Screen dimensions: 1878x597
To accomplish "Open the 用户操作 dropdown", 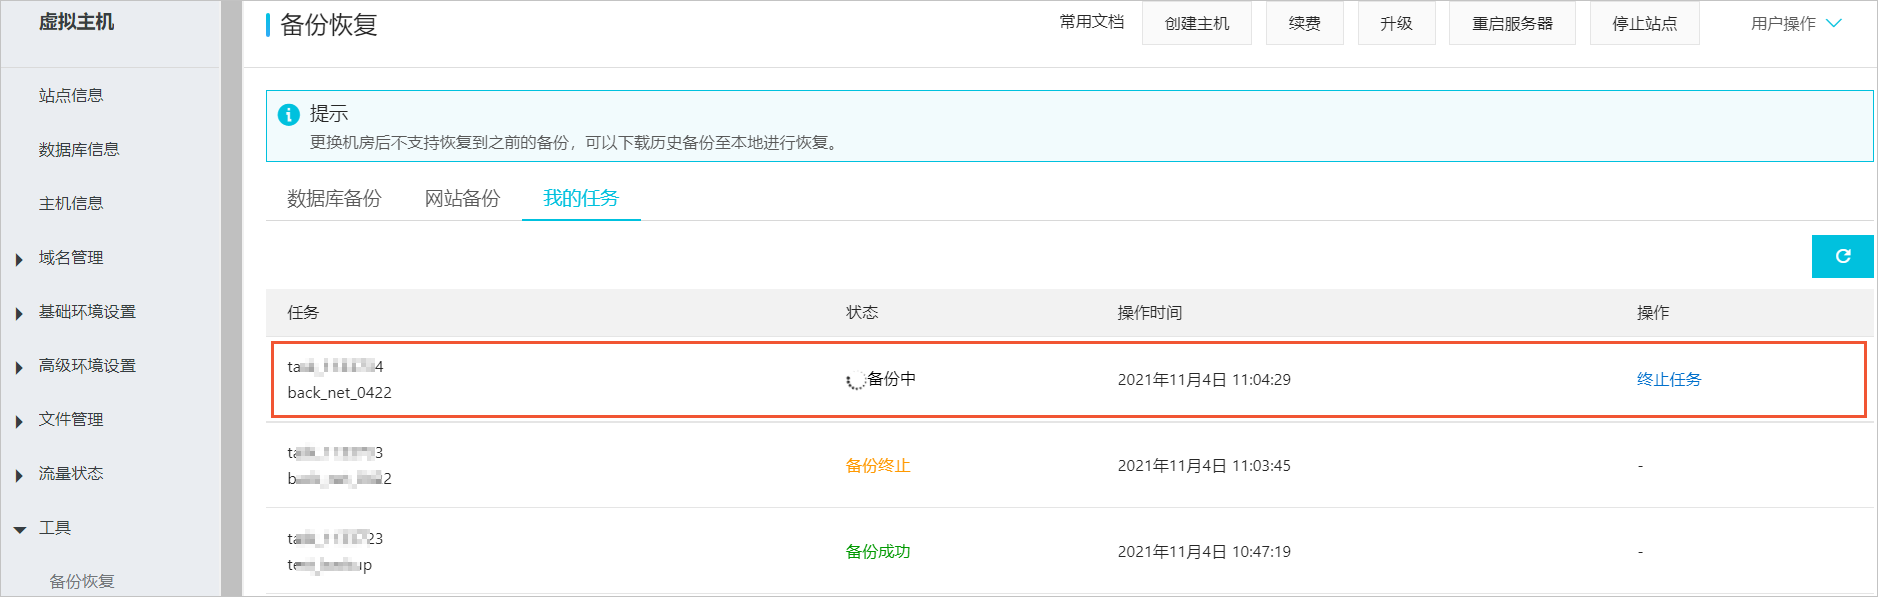I will pyautogui.click(x=1796, y=23).
